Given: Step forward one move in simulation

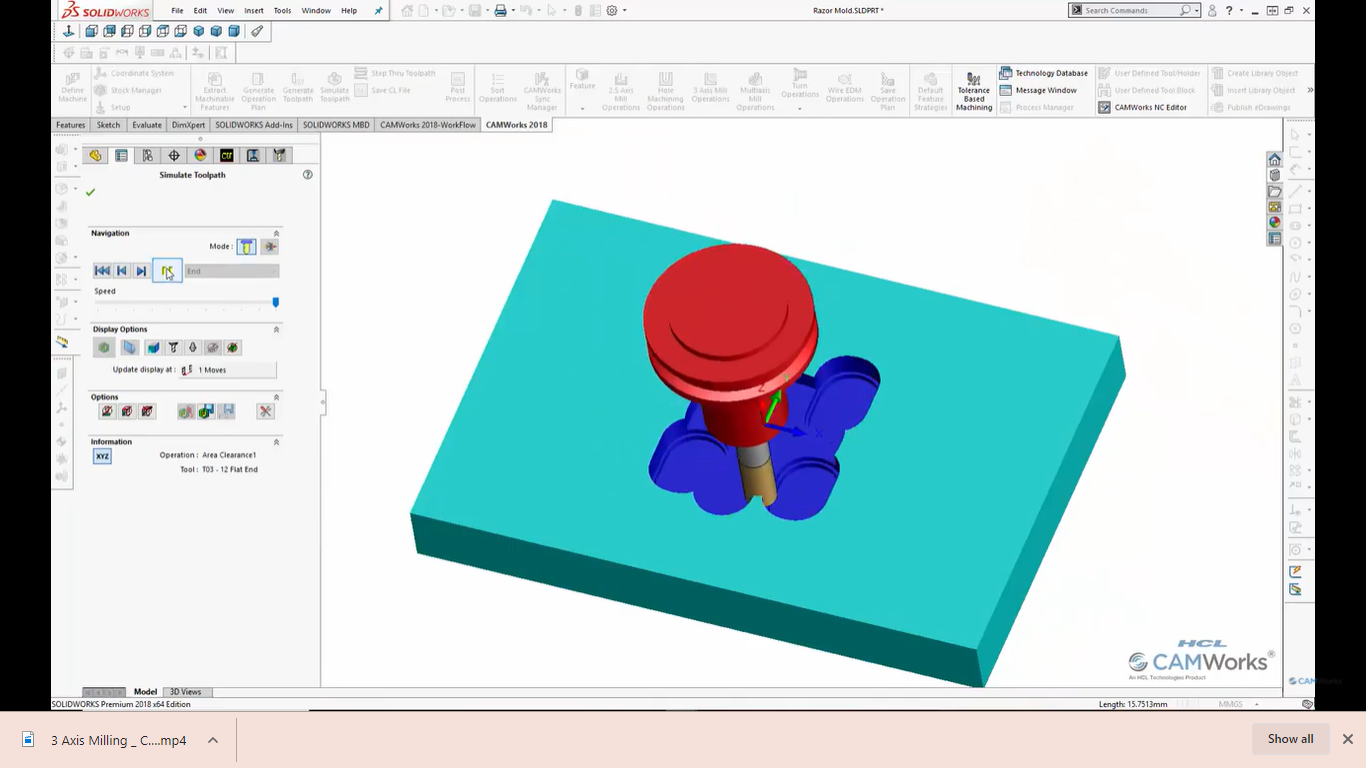Looking at the screenshot, I should (142, 271).
